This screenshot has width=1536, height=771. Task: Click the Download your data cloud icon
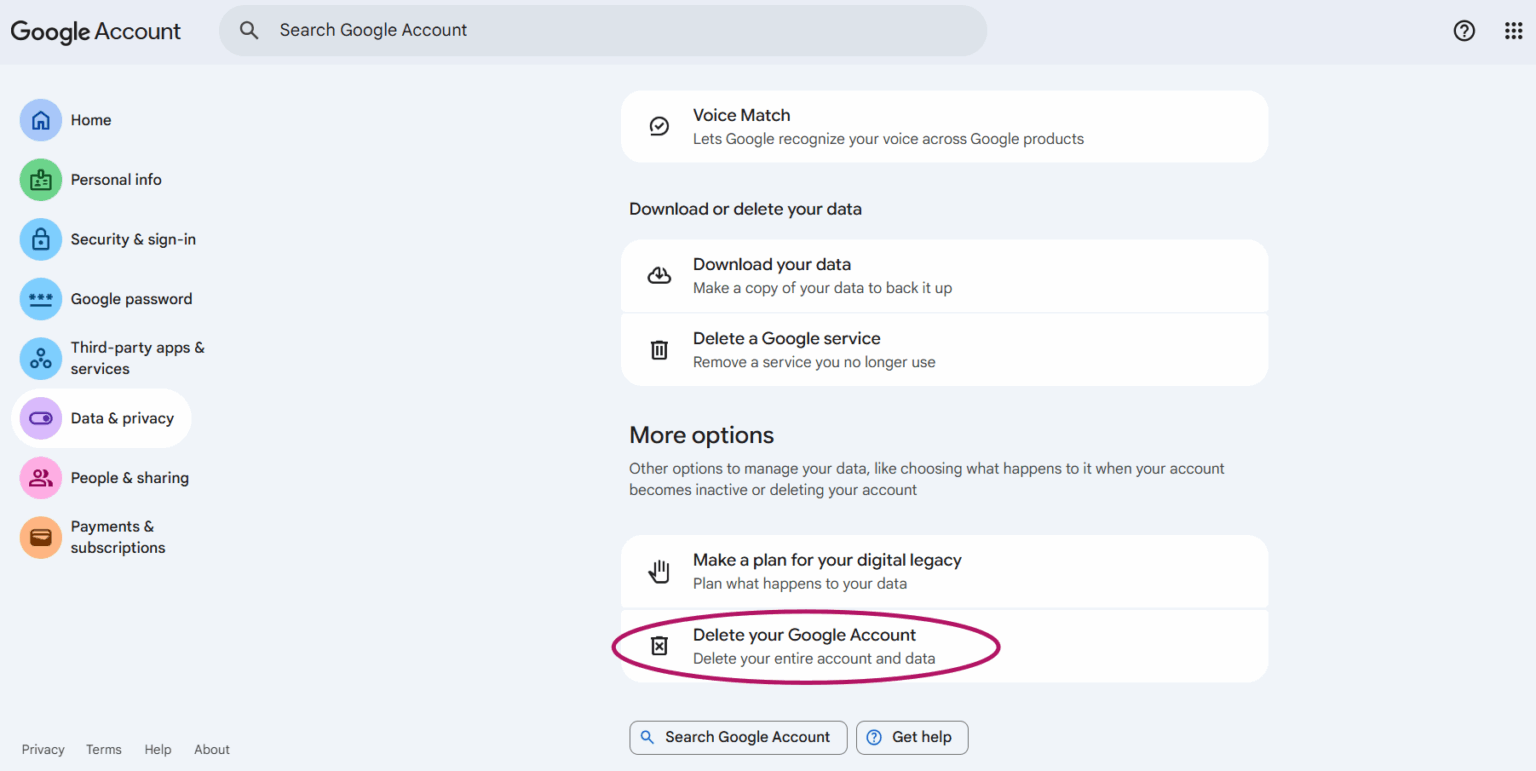pyautogui.click(x=659, y=275)
